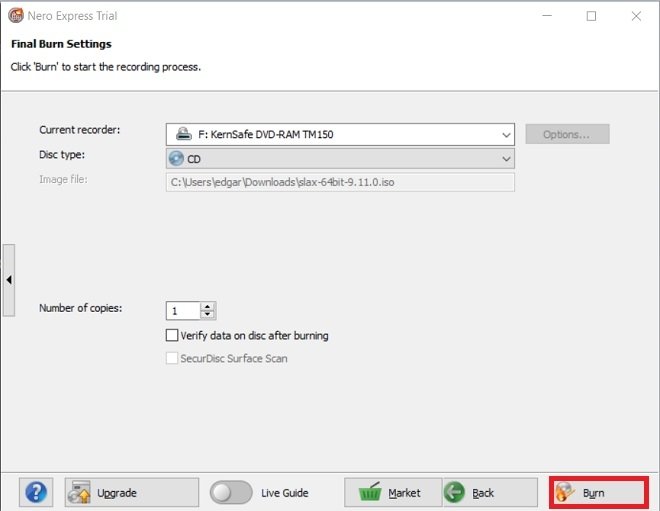The image size is (660, 511).
Task: Click the Upgrade box icon
Action: tap(79, 492)
